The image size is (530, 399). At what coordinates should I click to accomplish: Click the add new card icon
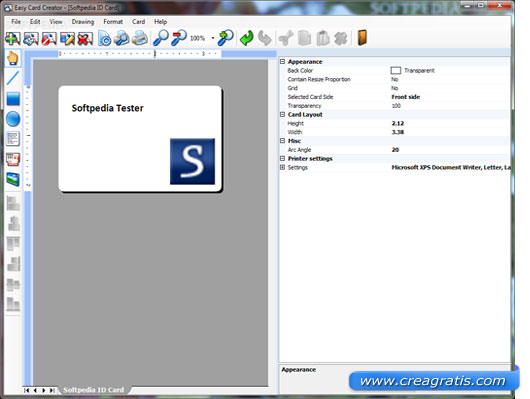pyautogui.click(x=13, y=38)
